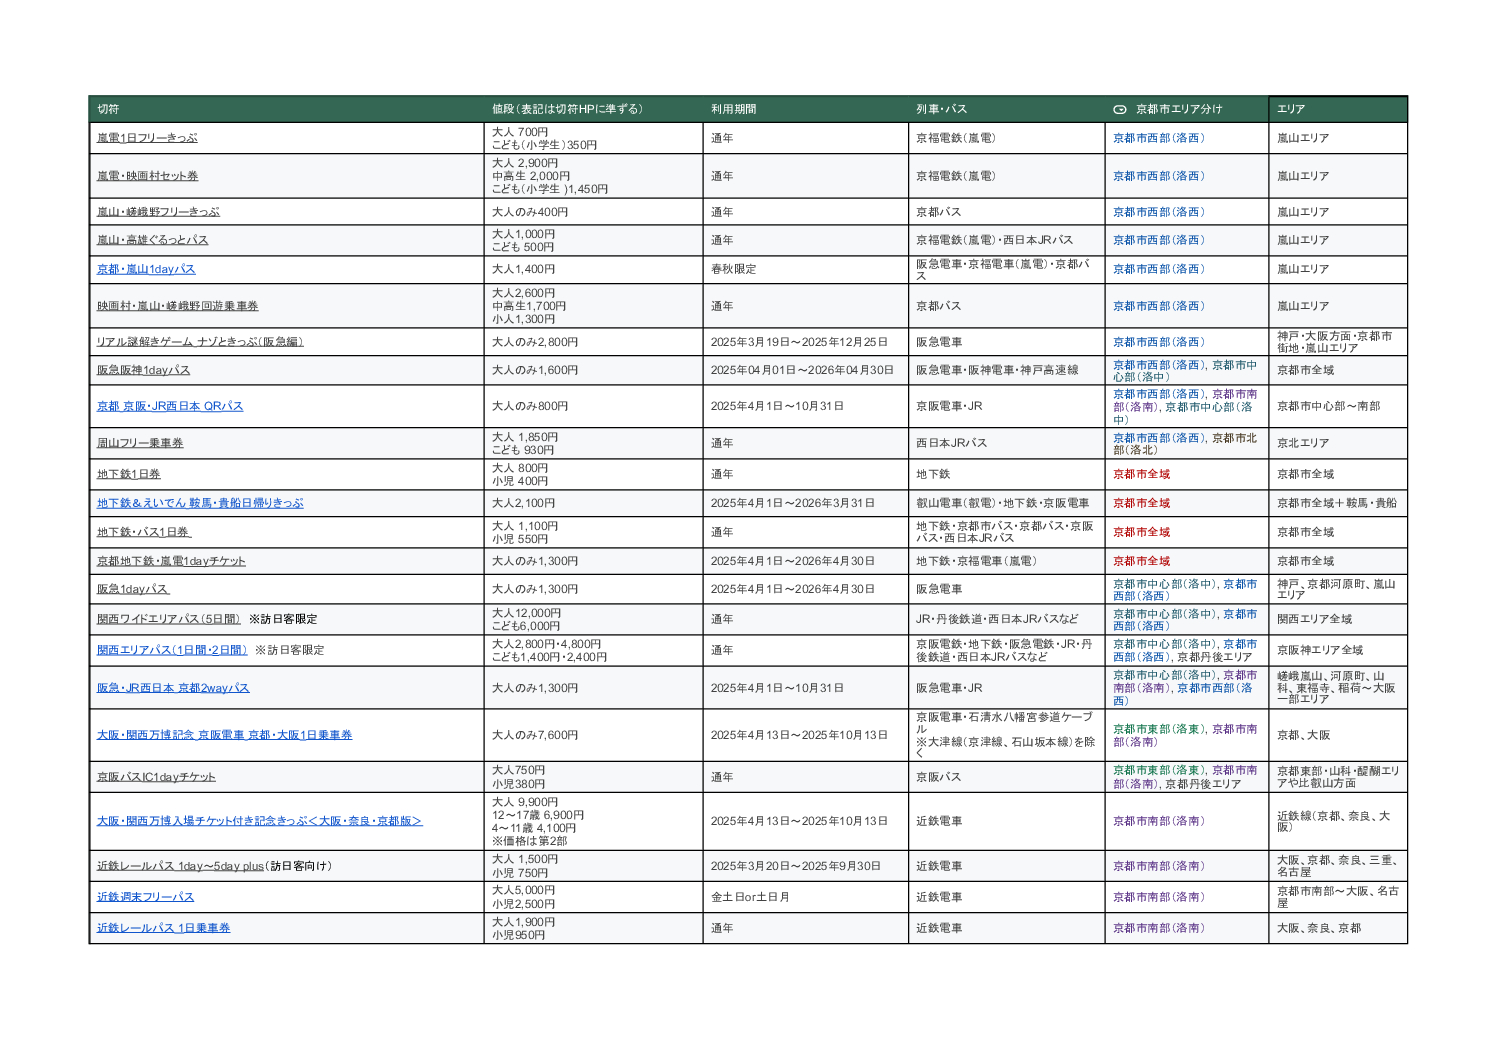Open the 阪急1dayパス link

(x=133, y=589)
